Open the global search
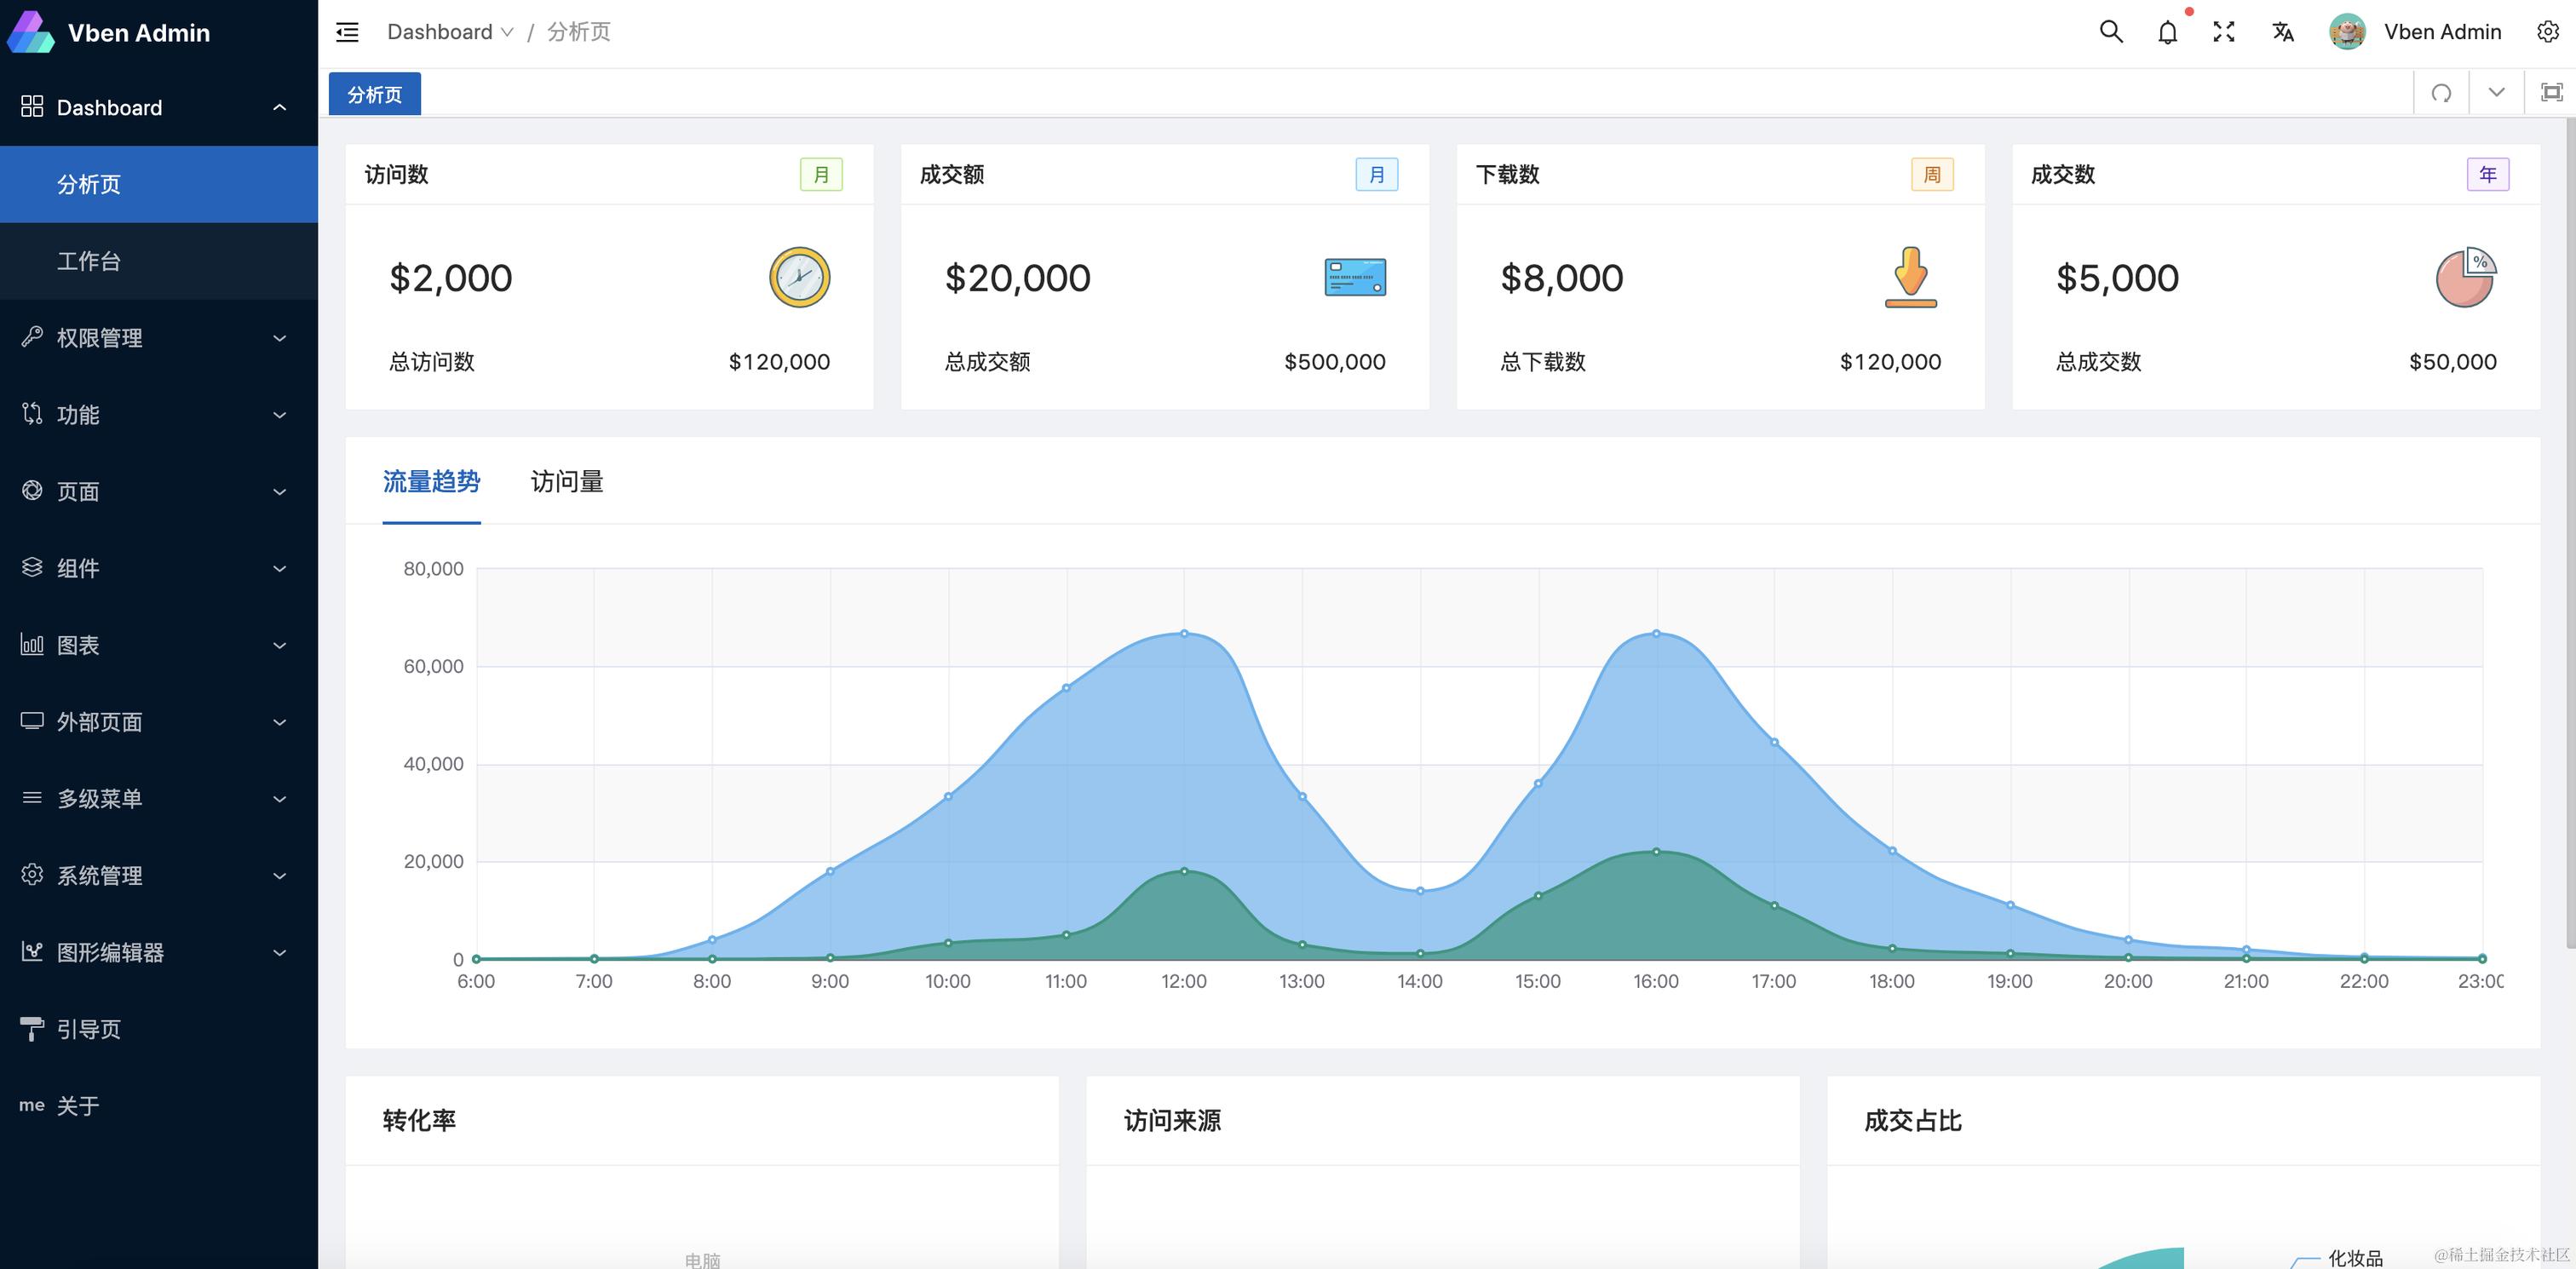Screen dimensions: 2576x1269 (x=2110, y=31)
